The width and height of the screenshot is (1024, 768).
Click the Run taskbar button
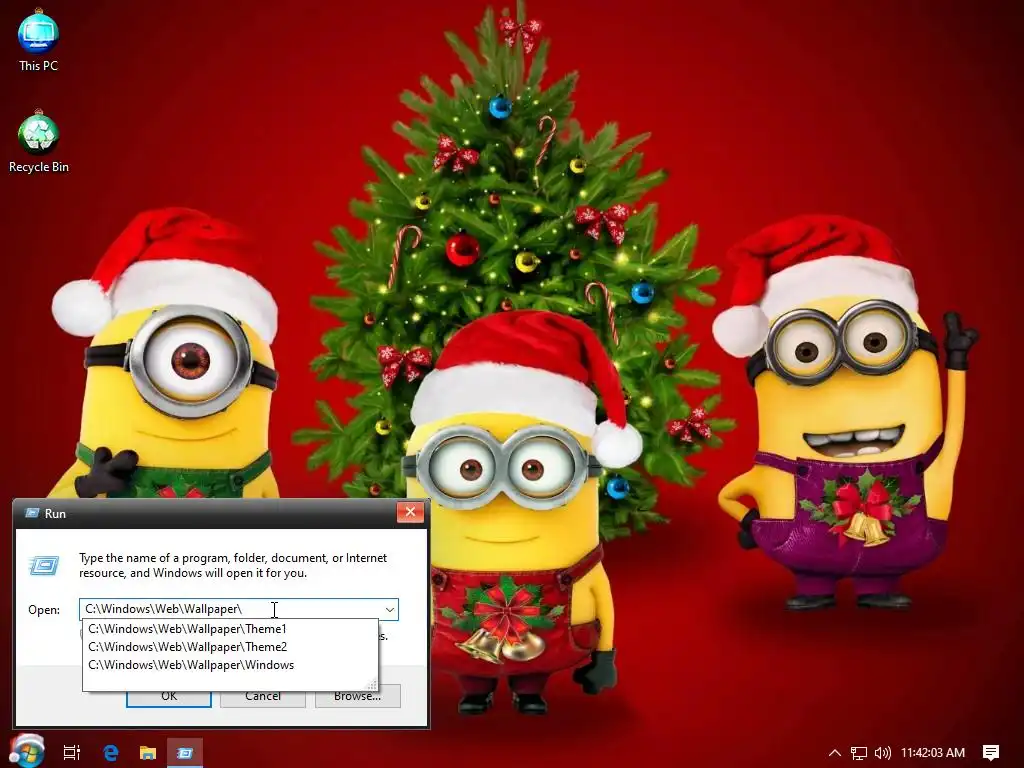tap(185, 752)
